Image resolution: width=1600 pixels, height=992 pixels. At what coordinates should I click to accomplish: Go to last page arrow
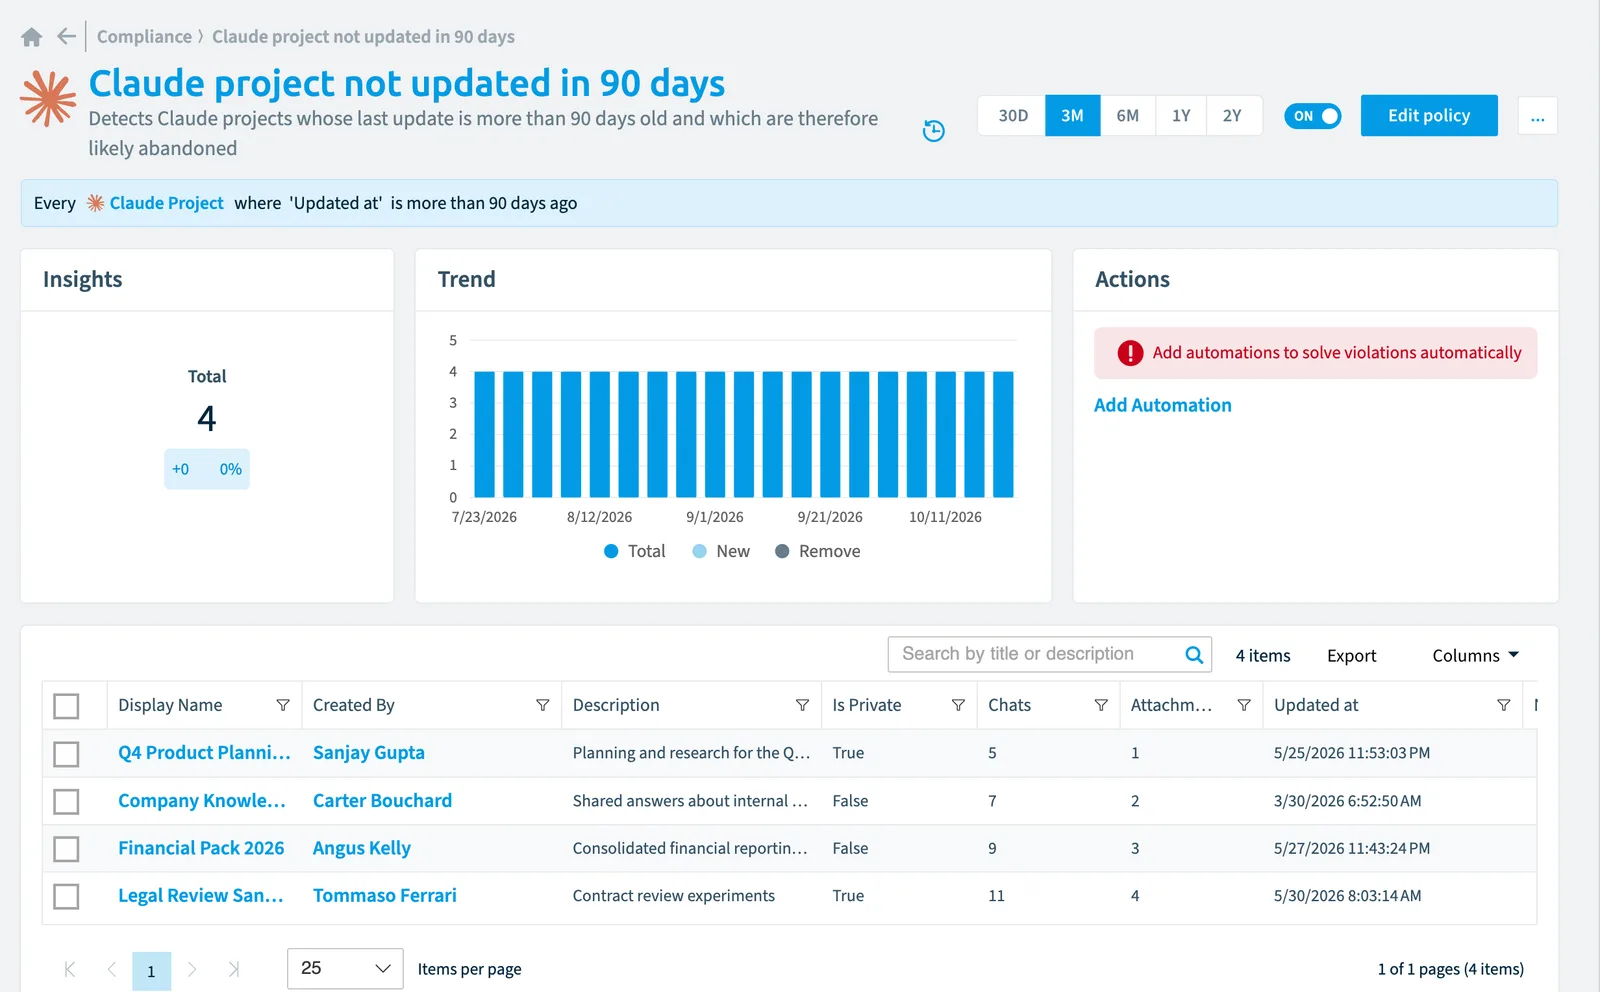tap(234, 969)
